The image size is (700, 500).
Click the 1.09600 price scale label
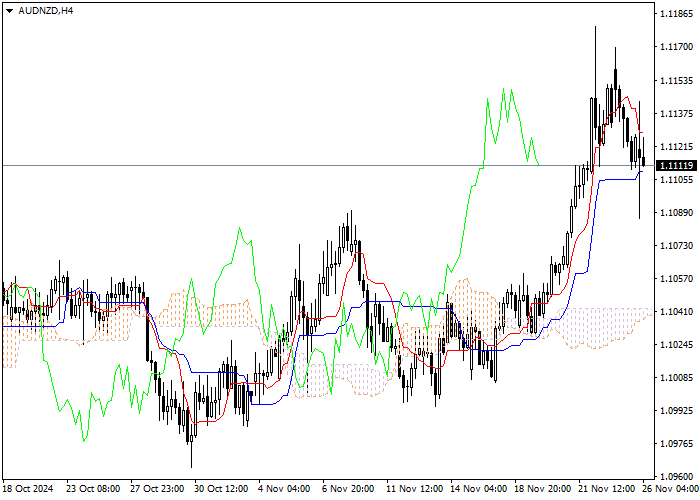(676, 476)
